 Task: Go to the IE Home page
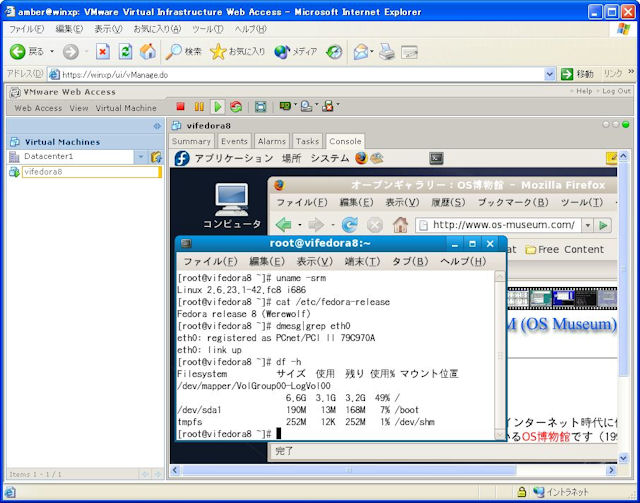[148, 52]
